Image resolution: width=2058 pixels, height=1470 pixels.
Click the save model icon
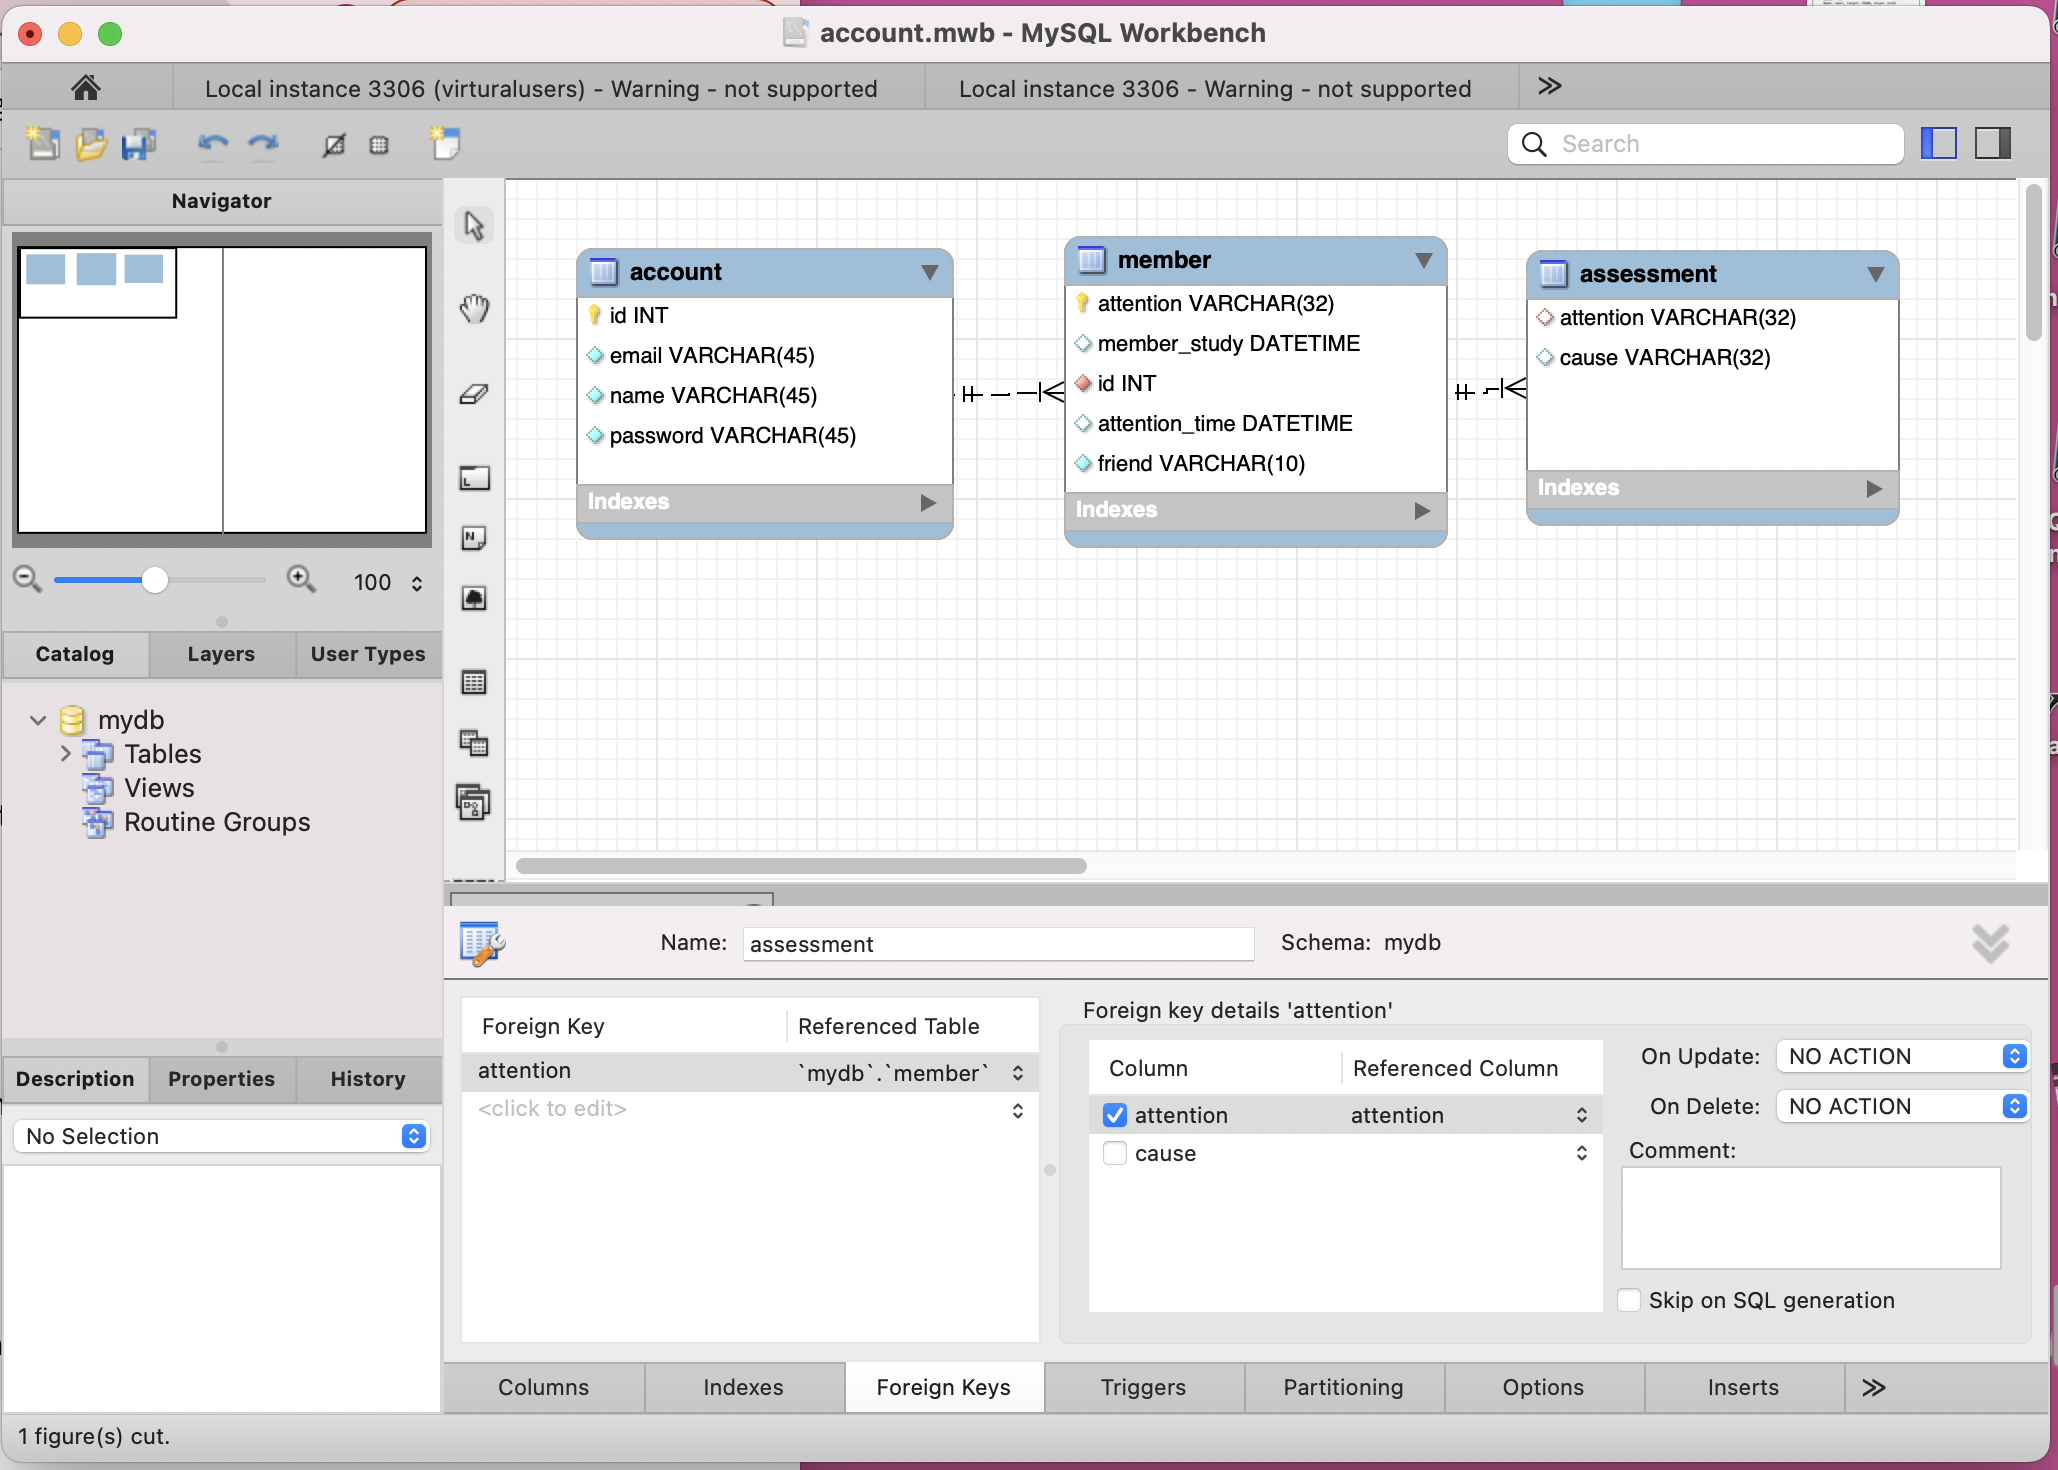138,145
